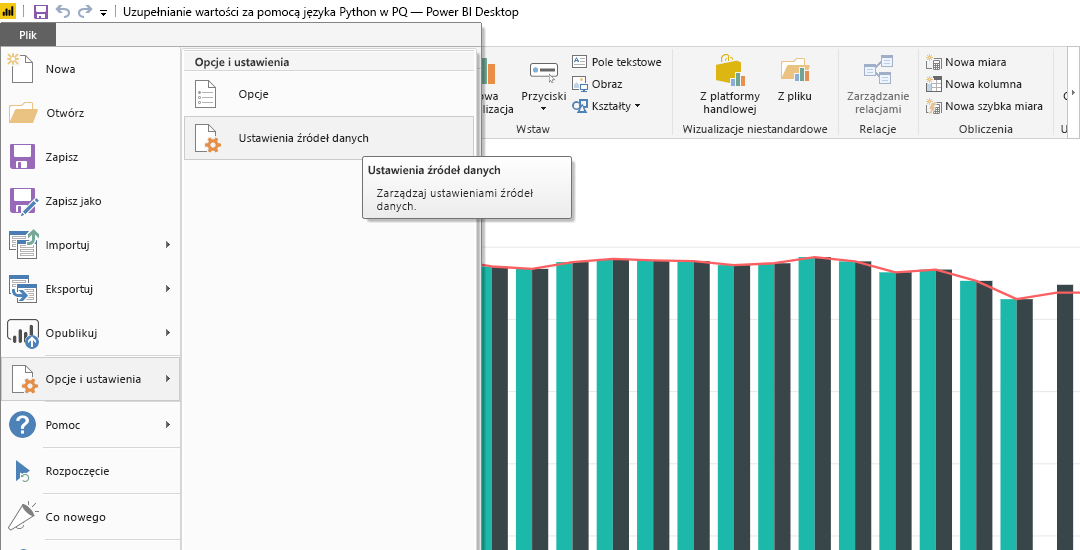
Task: Click the Eksportuj icon
Action: 23,288
